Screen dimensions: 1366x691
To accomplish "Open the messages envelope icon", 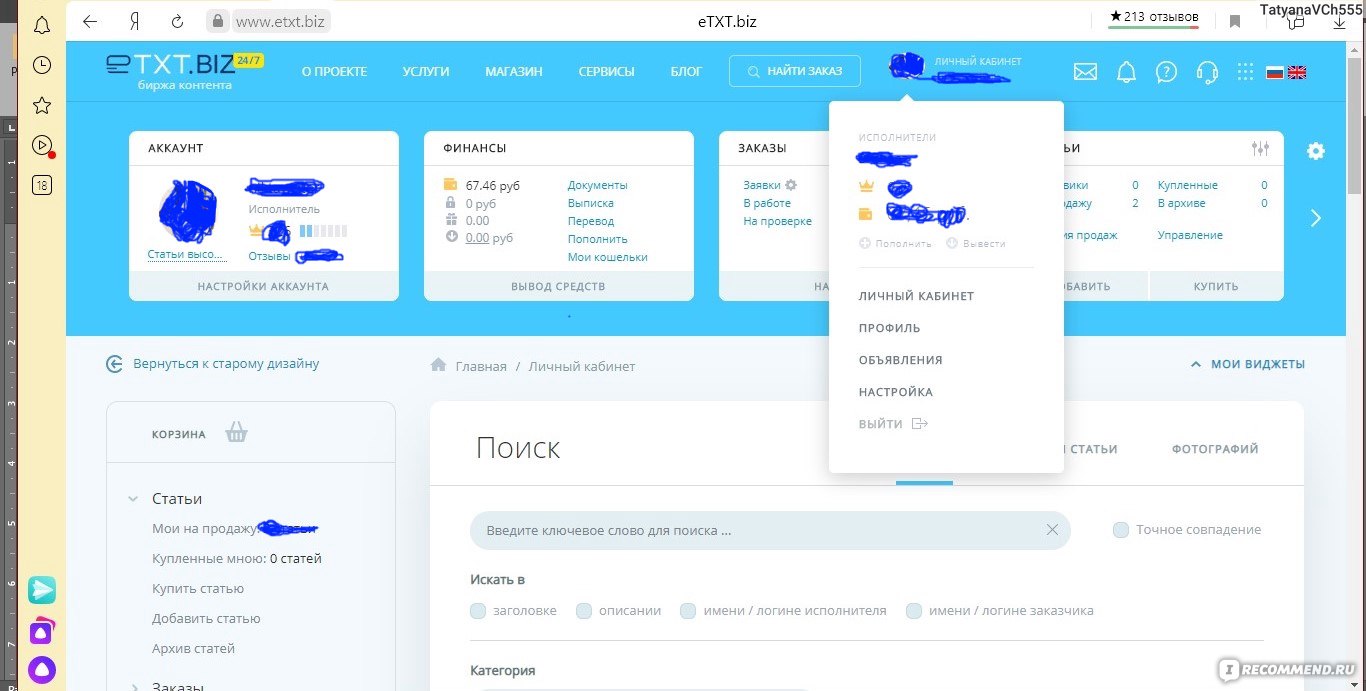I will pos(1085,72).
